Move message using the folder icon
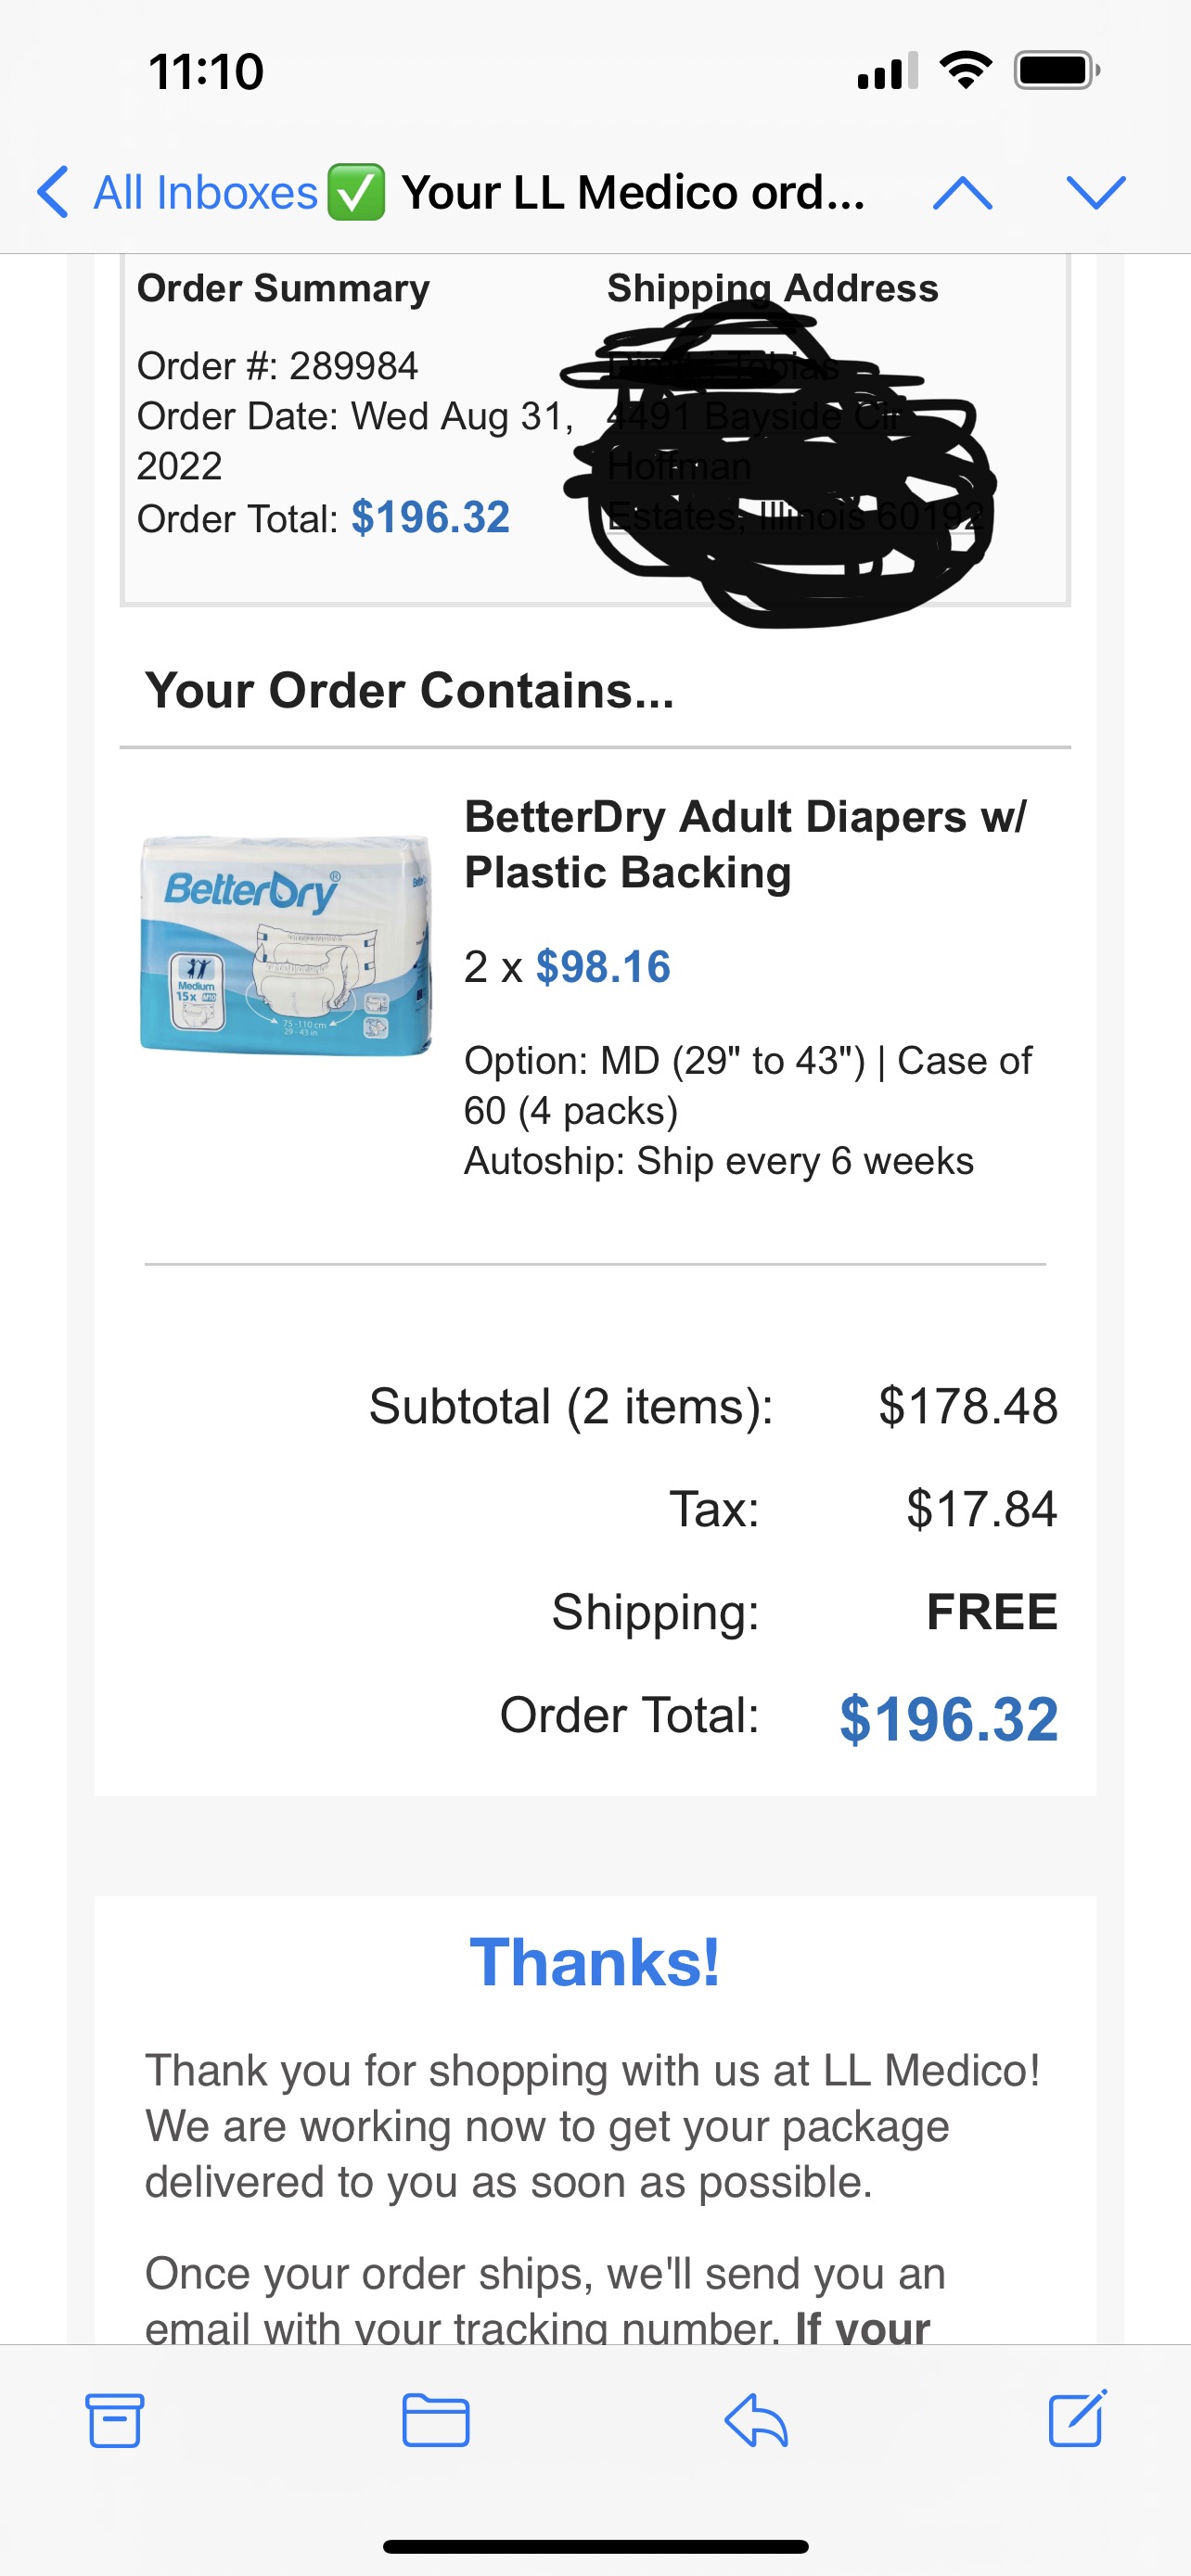The height and width of the screenshot is (2576, 1191). click(x=435, y=2420)
